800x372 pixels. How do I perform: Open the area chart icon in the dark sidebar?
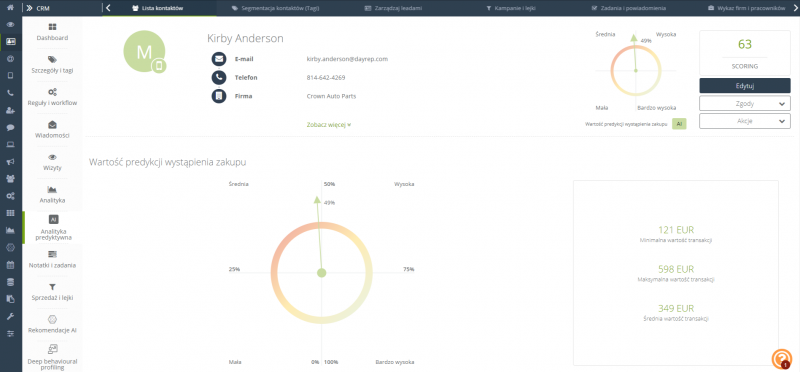11,230
